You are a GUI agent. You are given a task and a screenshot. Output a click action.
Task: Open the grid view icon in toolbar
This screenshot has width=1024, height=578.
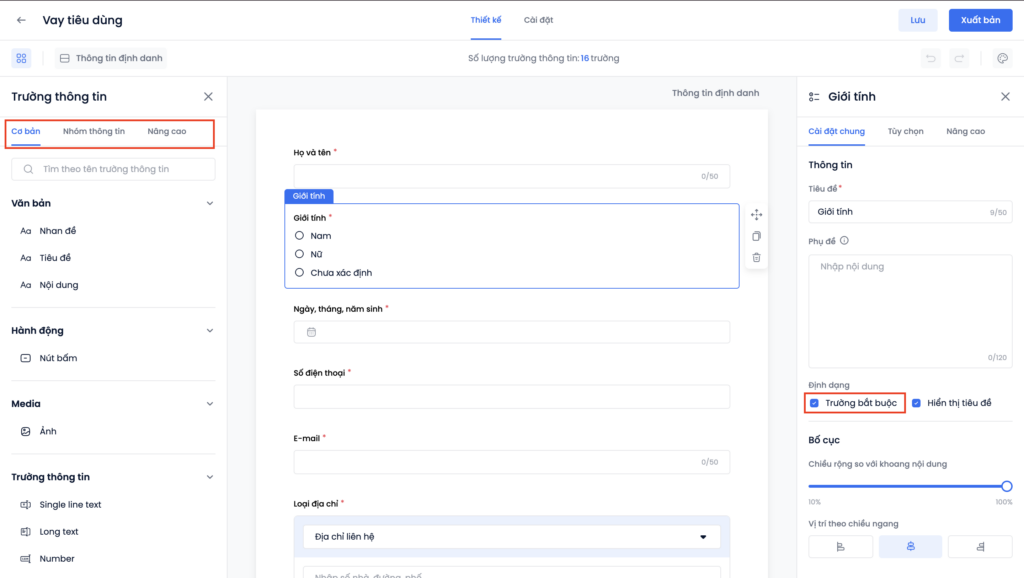click(x=21, y=58)
